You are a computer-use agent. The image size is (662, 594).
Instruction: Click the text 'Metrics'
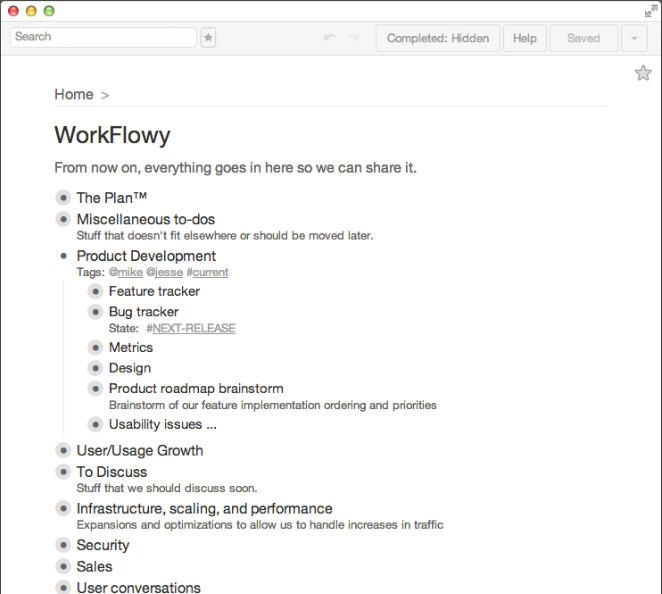click(x=131, y=347)
